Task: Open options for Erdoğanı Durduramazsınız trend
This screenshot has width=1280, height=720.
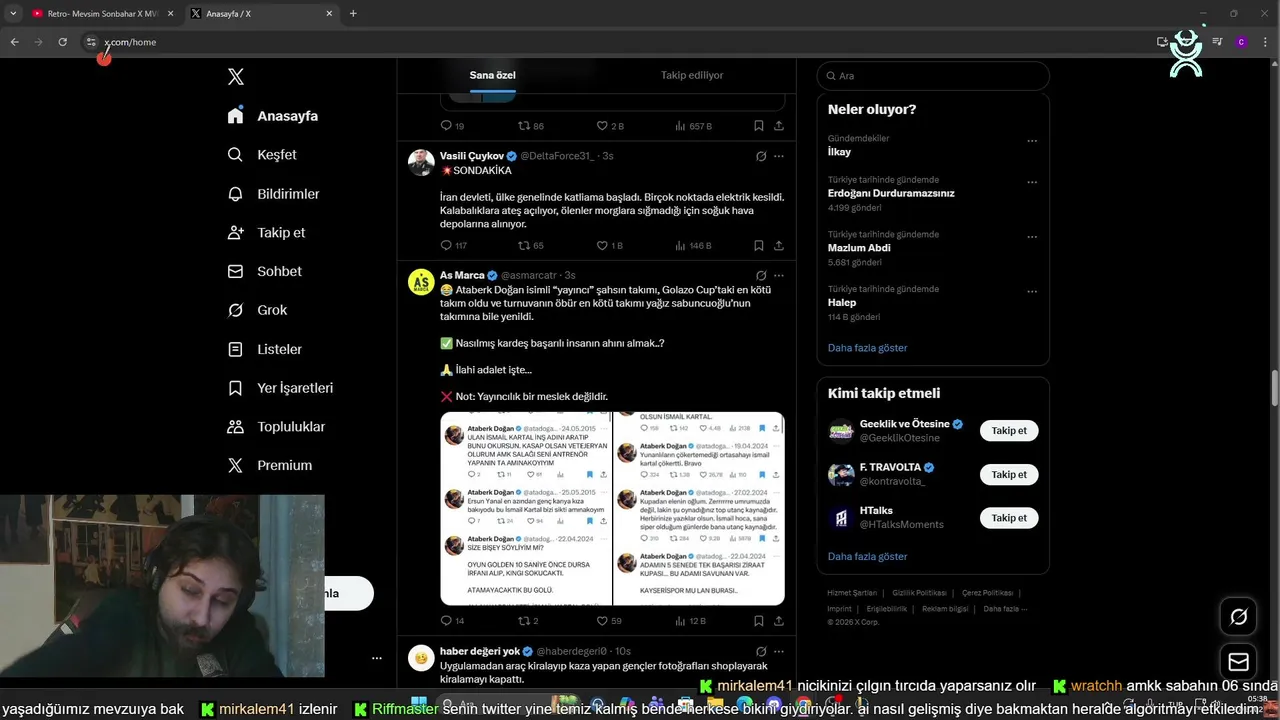Action: [1032, 182]
